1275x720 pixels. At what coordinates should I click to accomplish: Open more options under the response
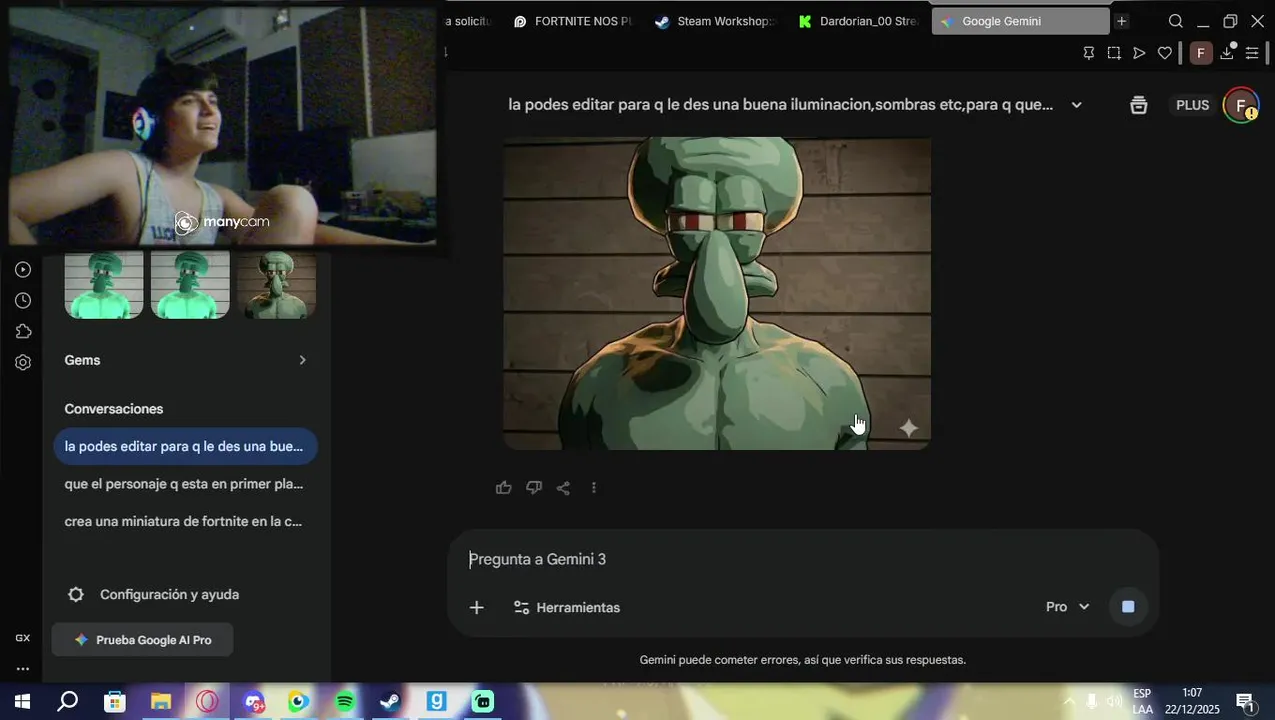coord(594,488)
